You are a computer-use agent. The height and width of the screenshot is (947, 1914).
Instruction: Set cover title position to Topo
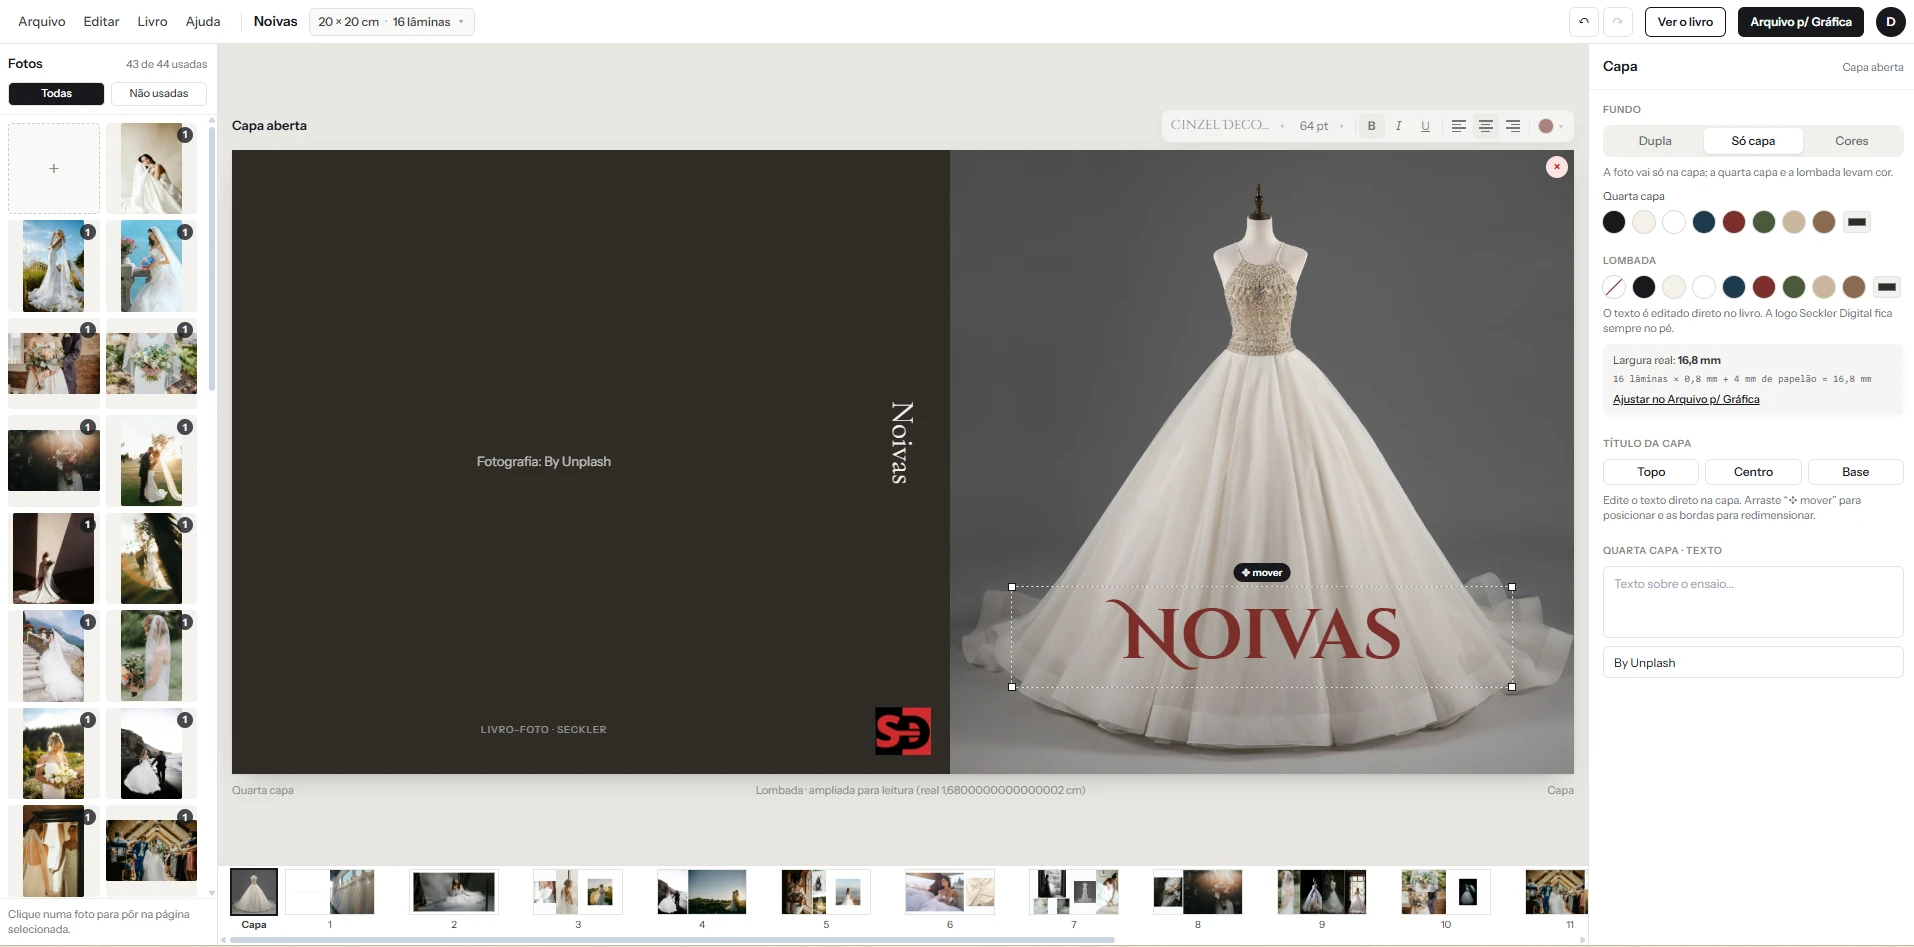[1651, 472]
